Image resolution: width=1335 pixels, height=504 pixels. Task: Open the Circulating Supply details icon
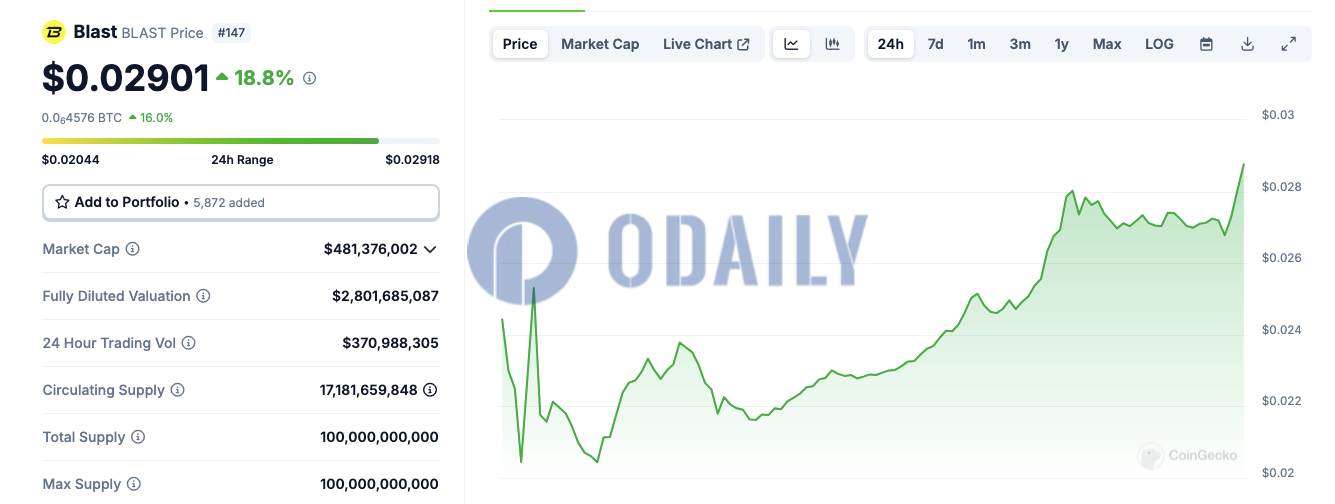click(430, 390)
